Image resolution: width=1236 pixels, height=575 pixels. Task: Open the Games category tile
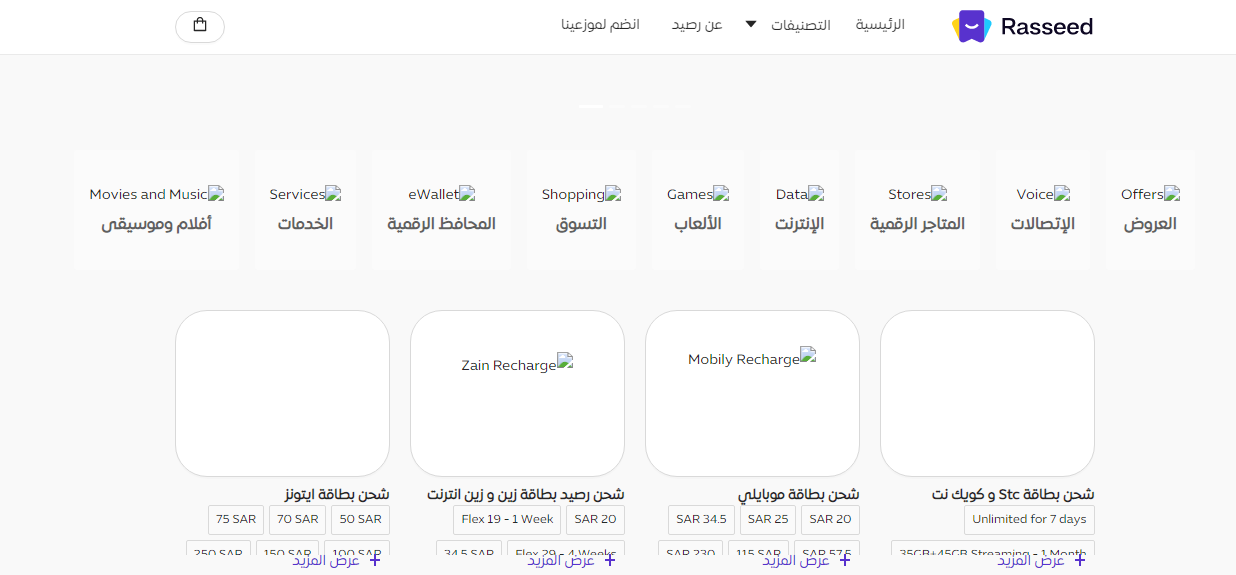697,210
